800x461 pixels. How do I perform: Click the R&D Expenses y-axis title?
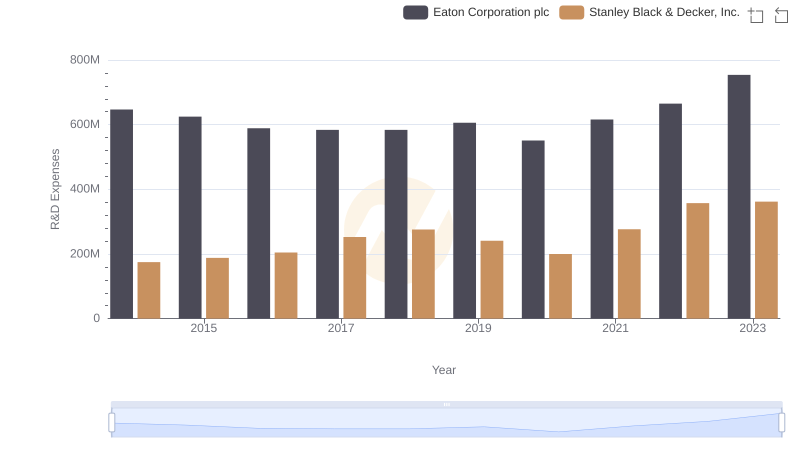pos(56,189)
